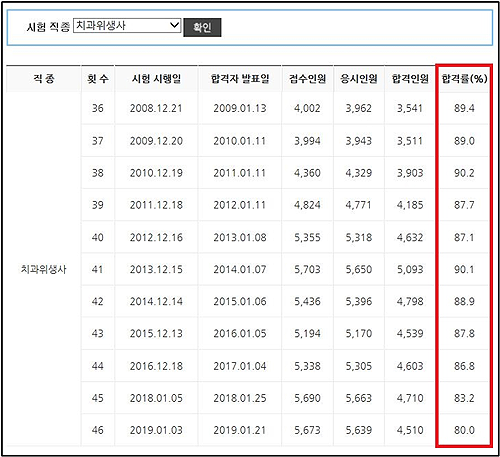Click pass rate 90.2 cell
Image resolution: width=500 pixels, height=457 pixels.
click(x=464, y=173)
